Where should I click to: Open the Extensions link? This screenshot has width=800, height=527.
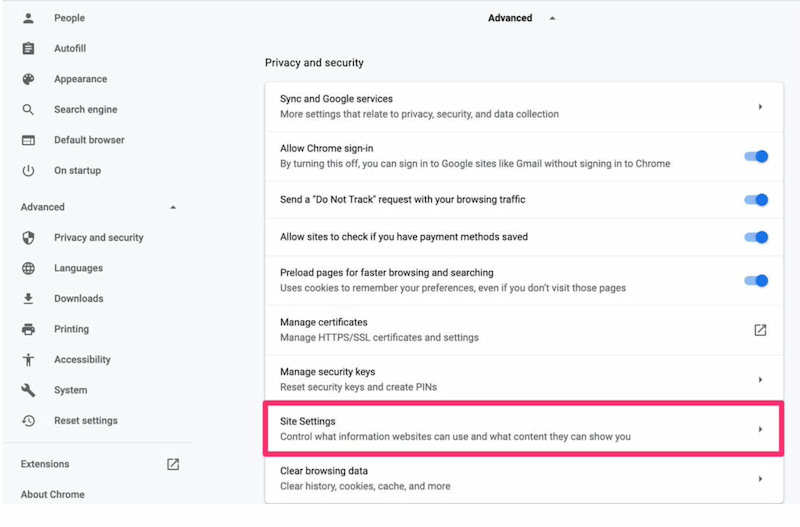pyautogui.click(x=46, y=464)
